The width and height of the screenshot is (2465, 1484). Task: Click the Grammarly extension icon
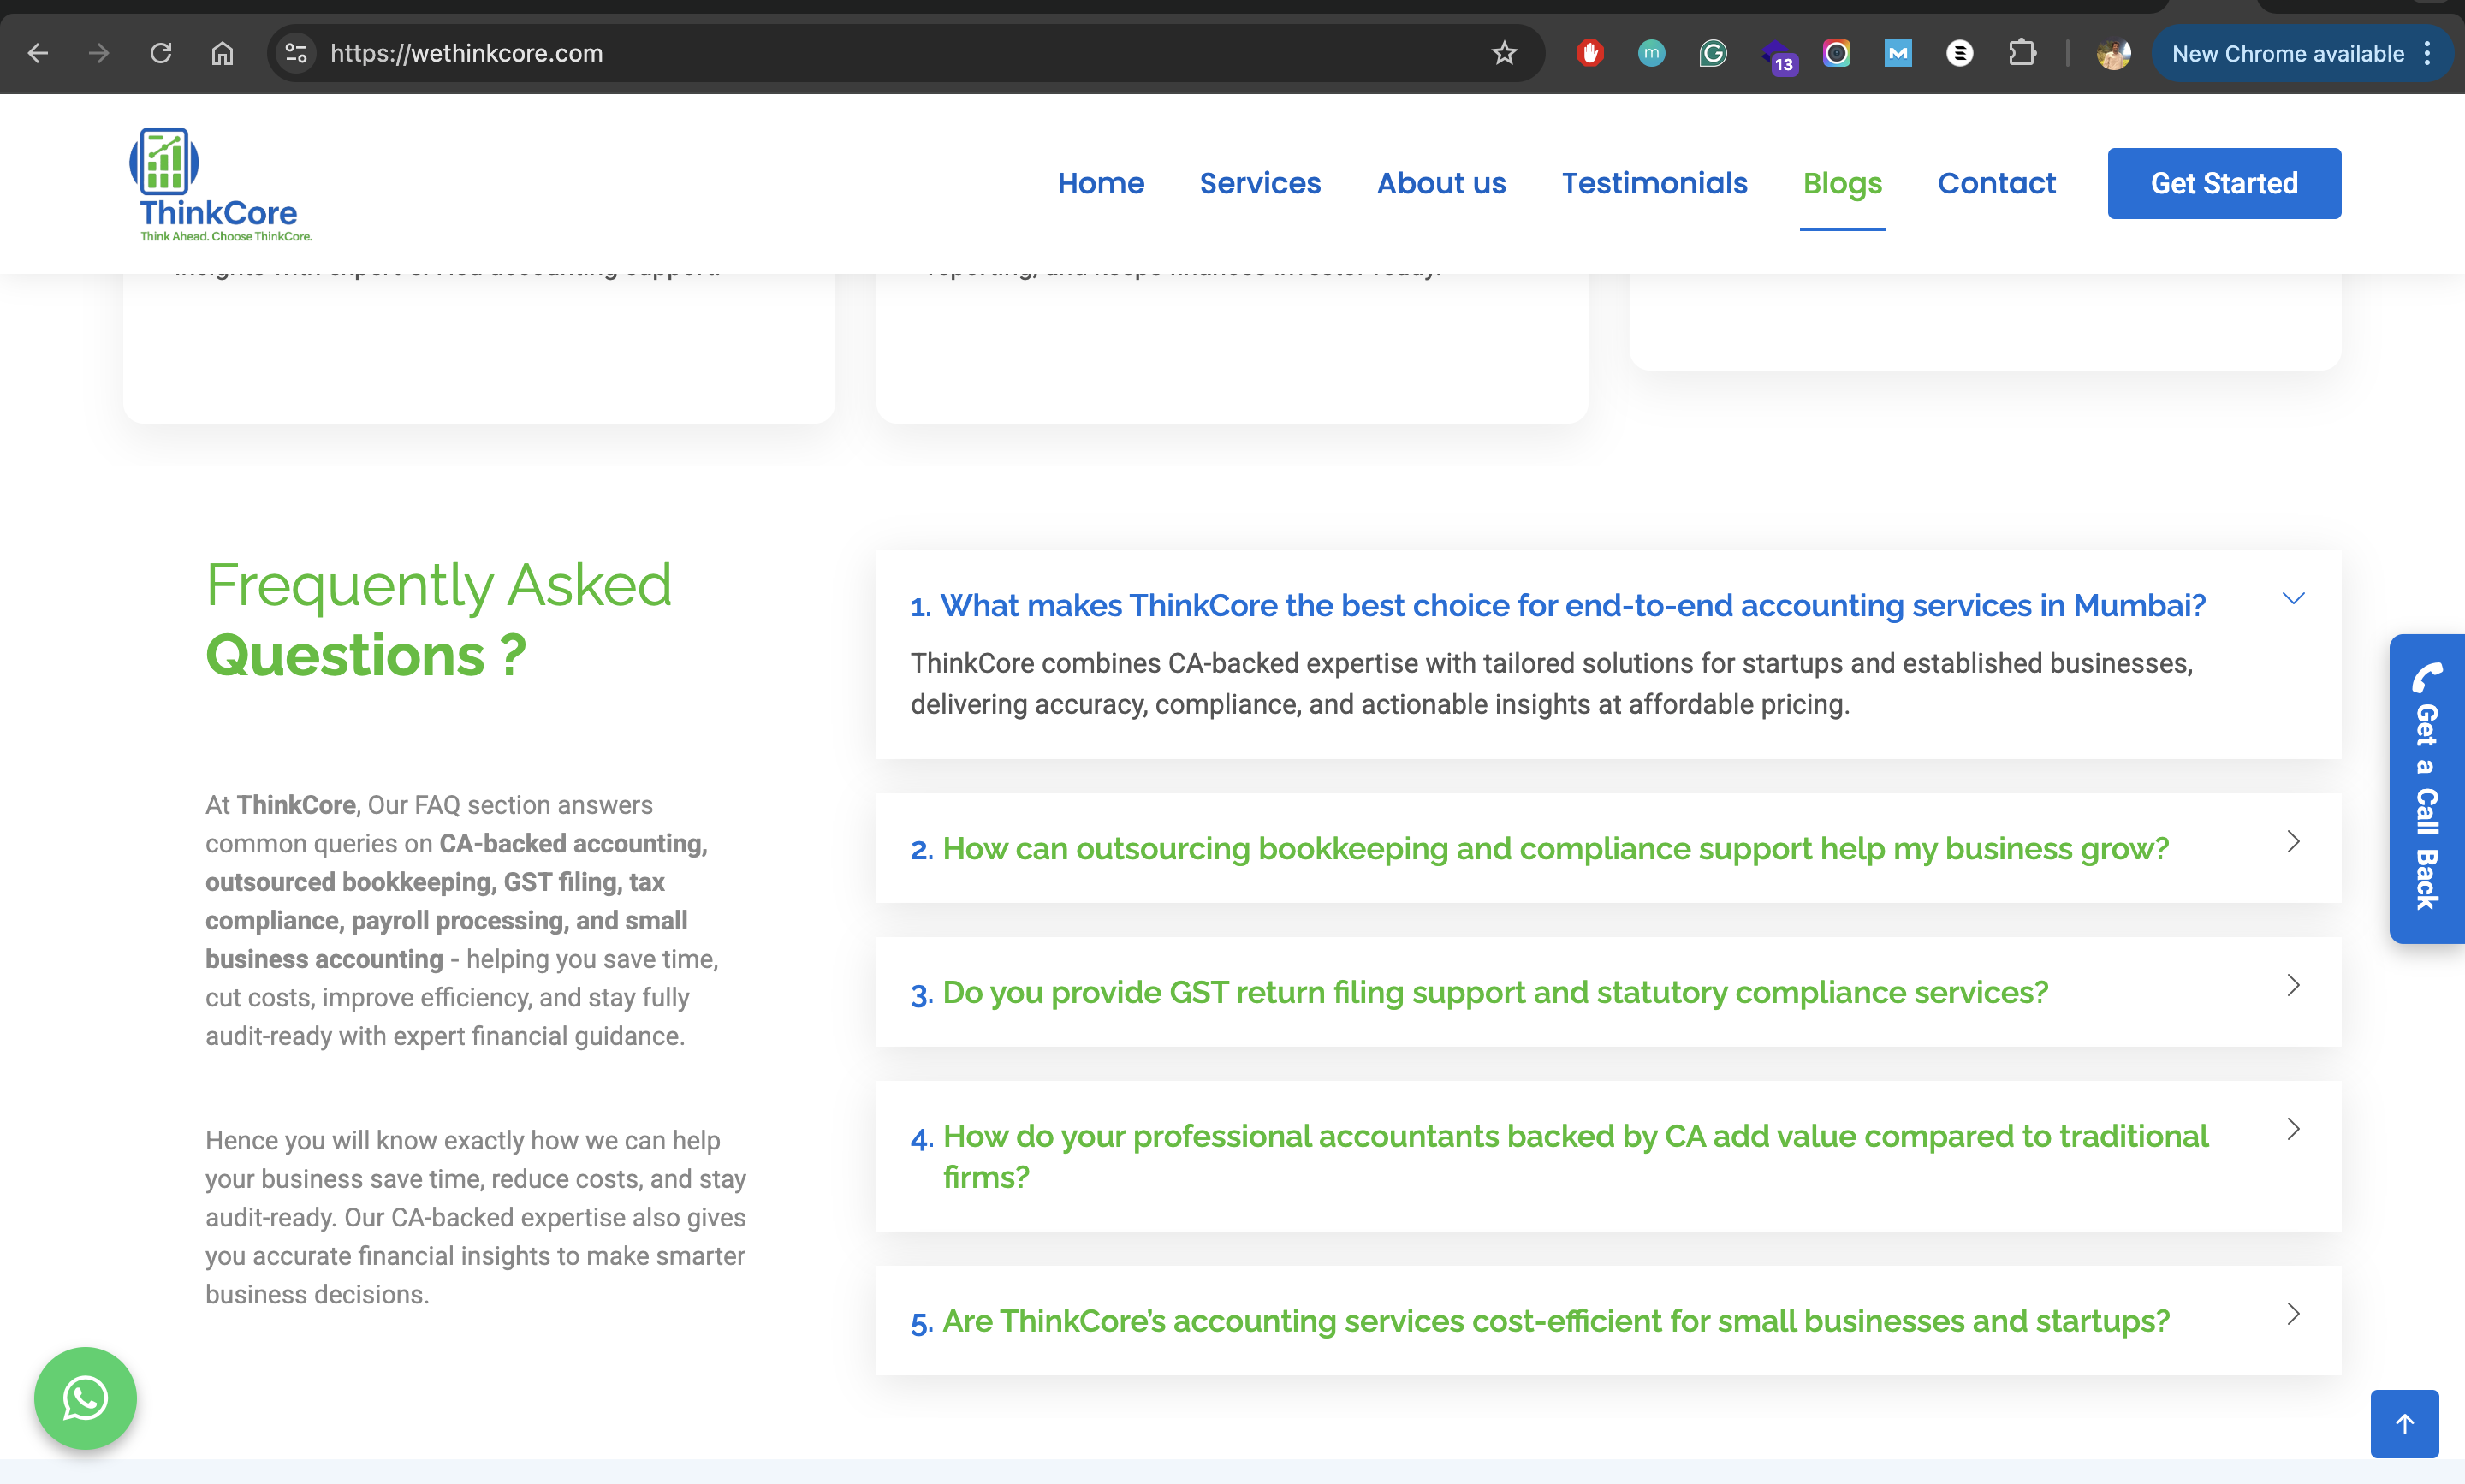tap(1712, 53)
